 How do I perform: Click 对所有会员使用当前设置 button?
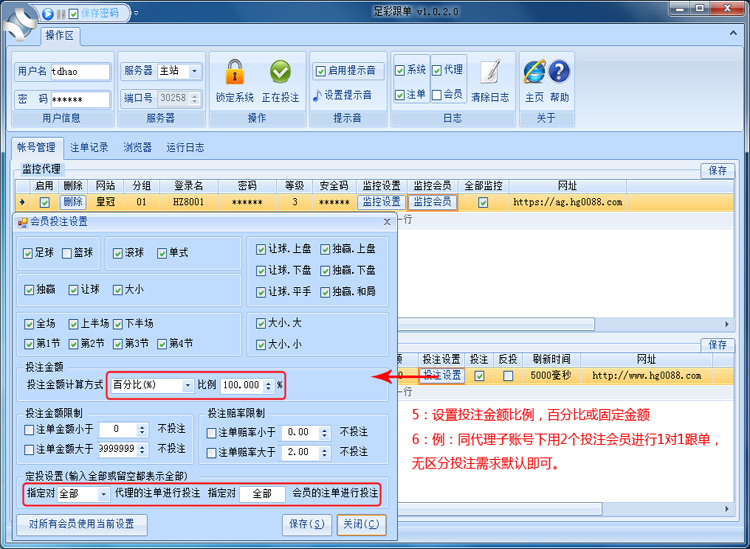pyautogui.click(x=82, y=523)
